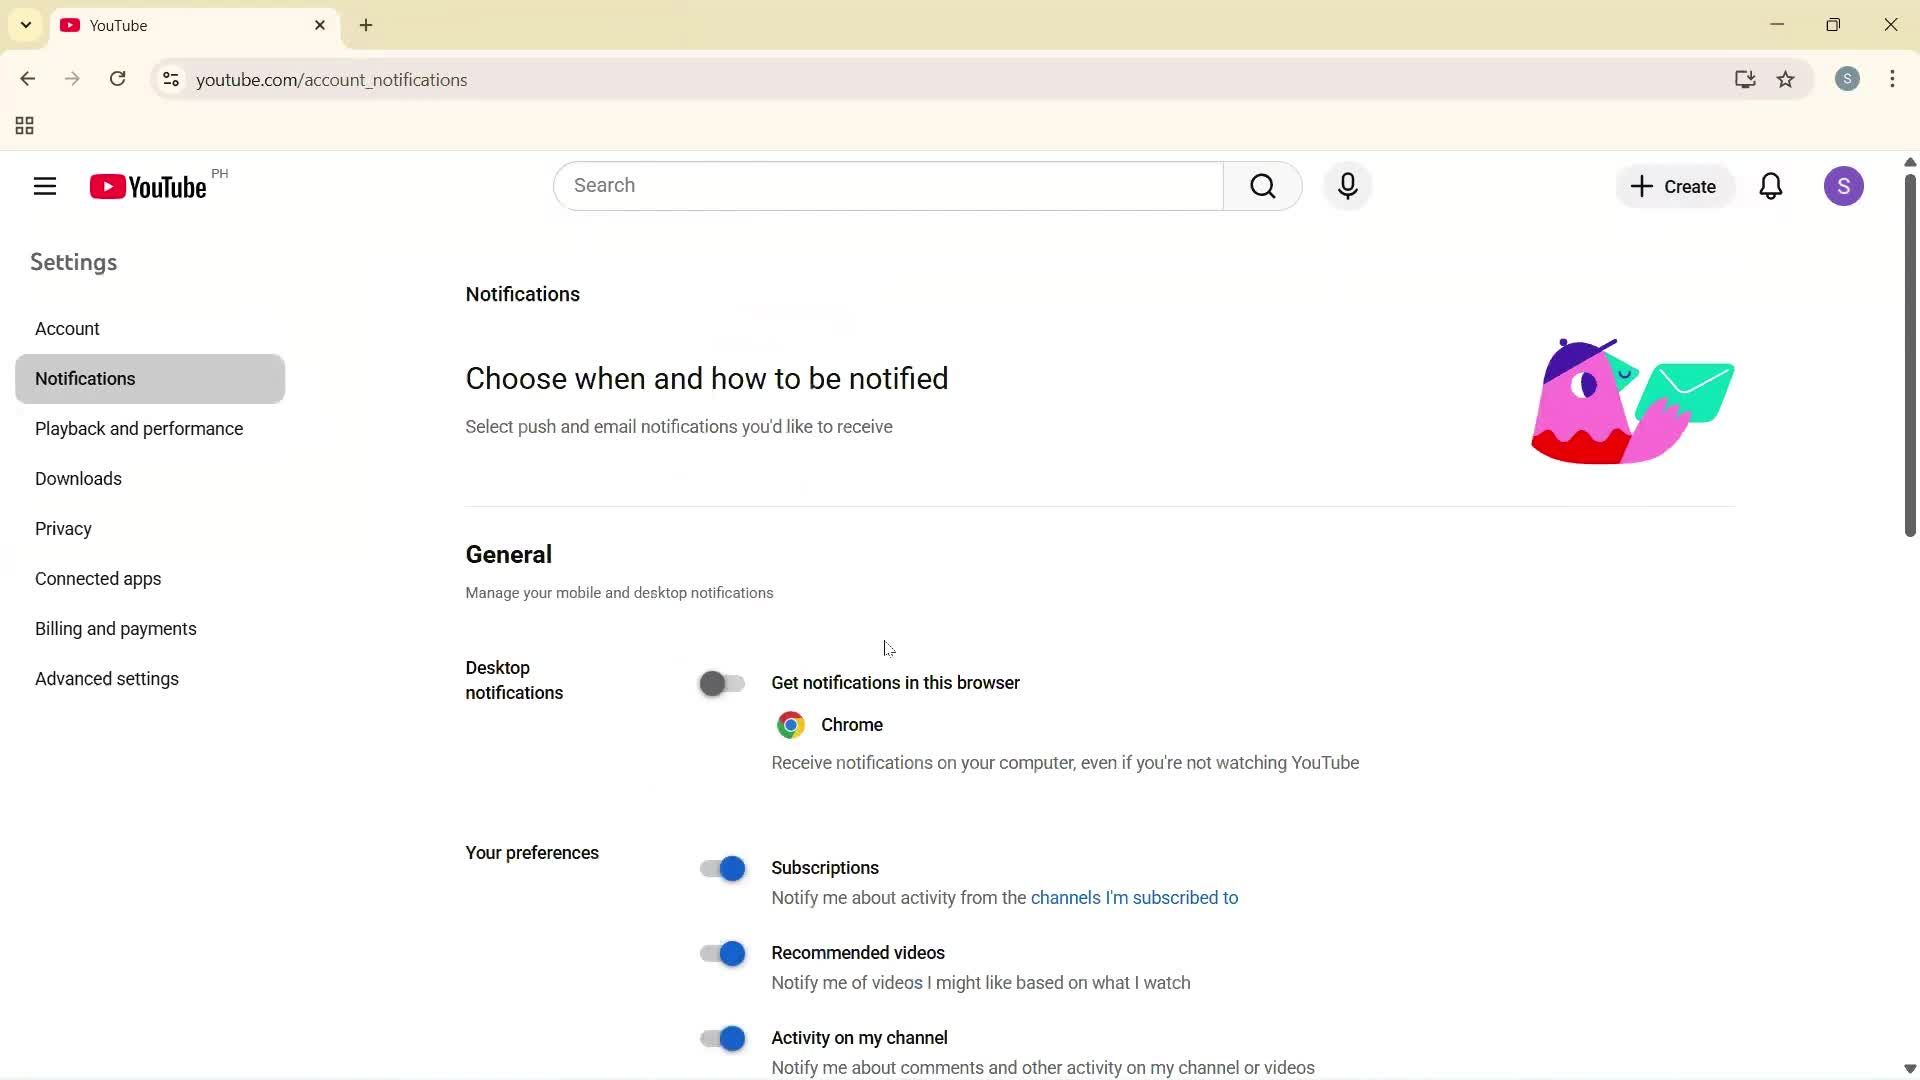The image size is (1920, 1080).
Task: Switch to Playback and performance settings
Action: pos(139,428)
